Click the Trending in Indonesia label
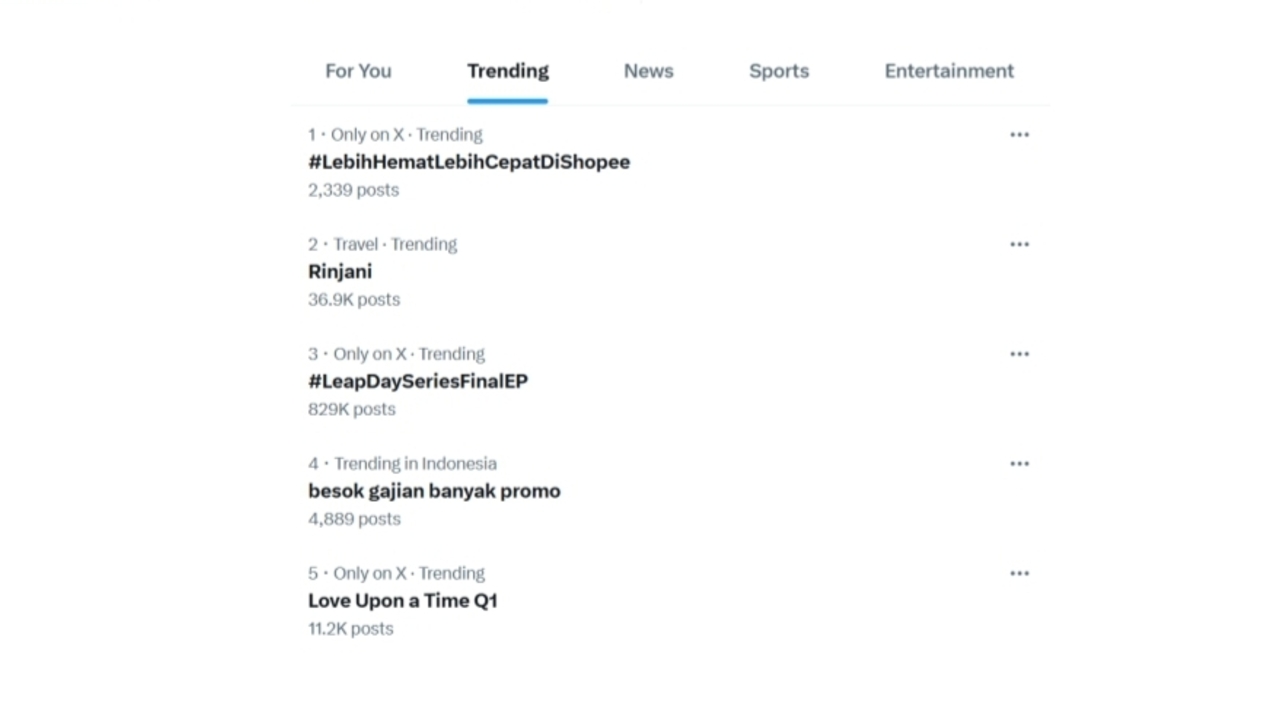Image resolution: width=1280 pixels, height=720 pixels. [x=415, y=464]
